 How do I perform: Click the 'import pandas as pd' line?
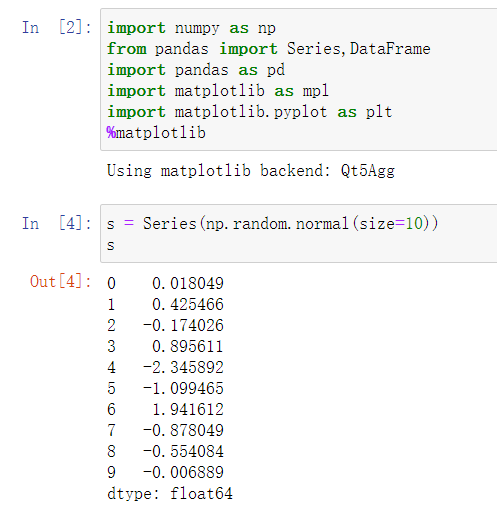196,70
